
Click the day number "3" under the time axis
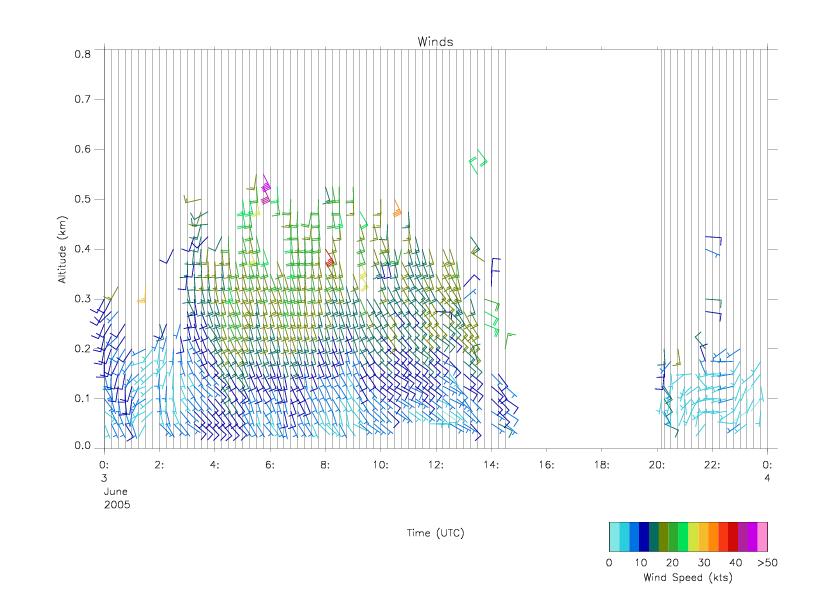coord(104,478)
